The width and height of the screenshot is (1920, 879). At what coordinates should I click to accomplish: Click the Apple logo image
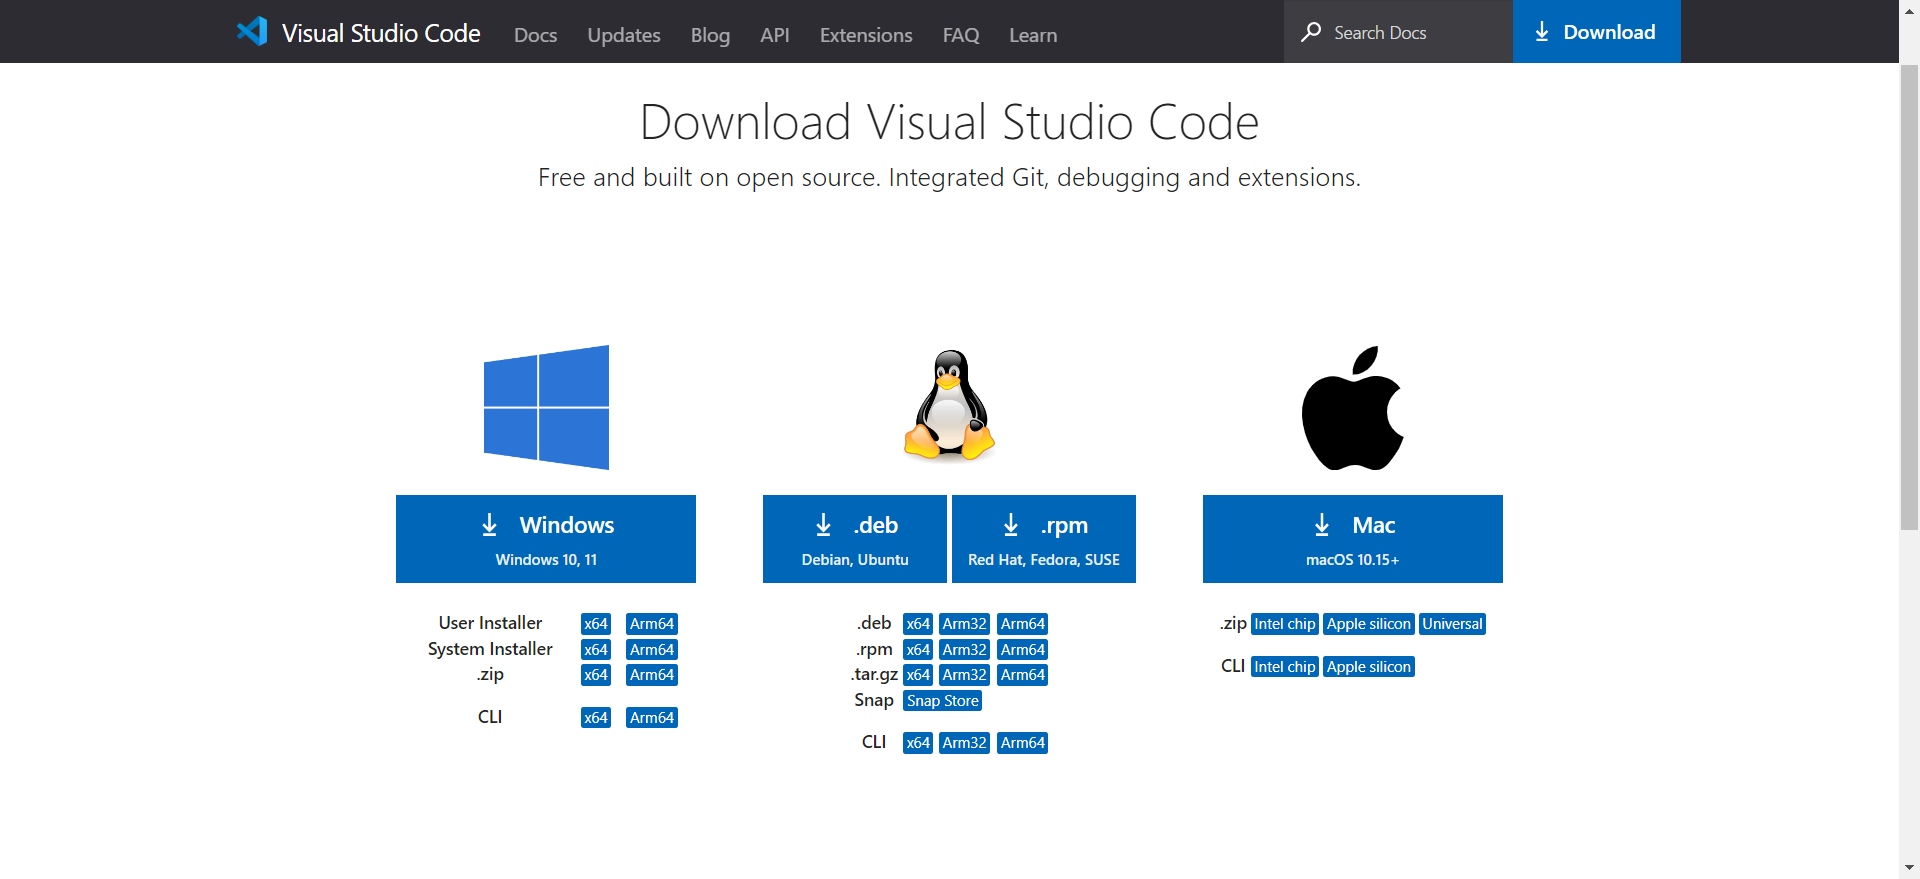pos(1352,408)
